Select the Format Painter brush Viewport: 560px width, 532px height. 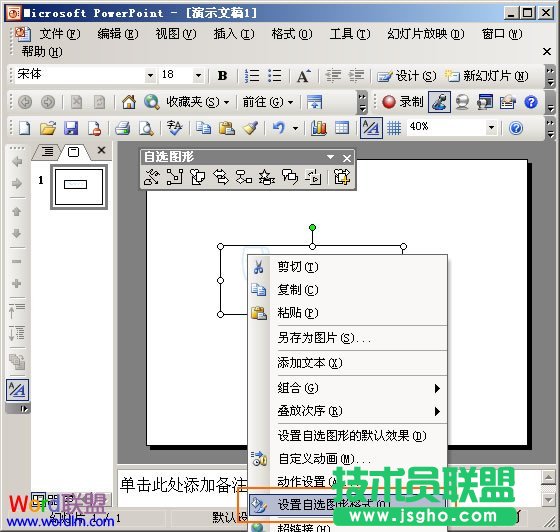(250, 128)
